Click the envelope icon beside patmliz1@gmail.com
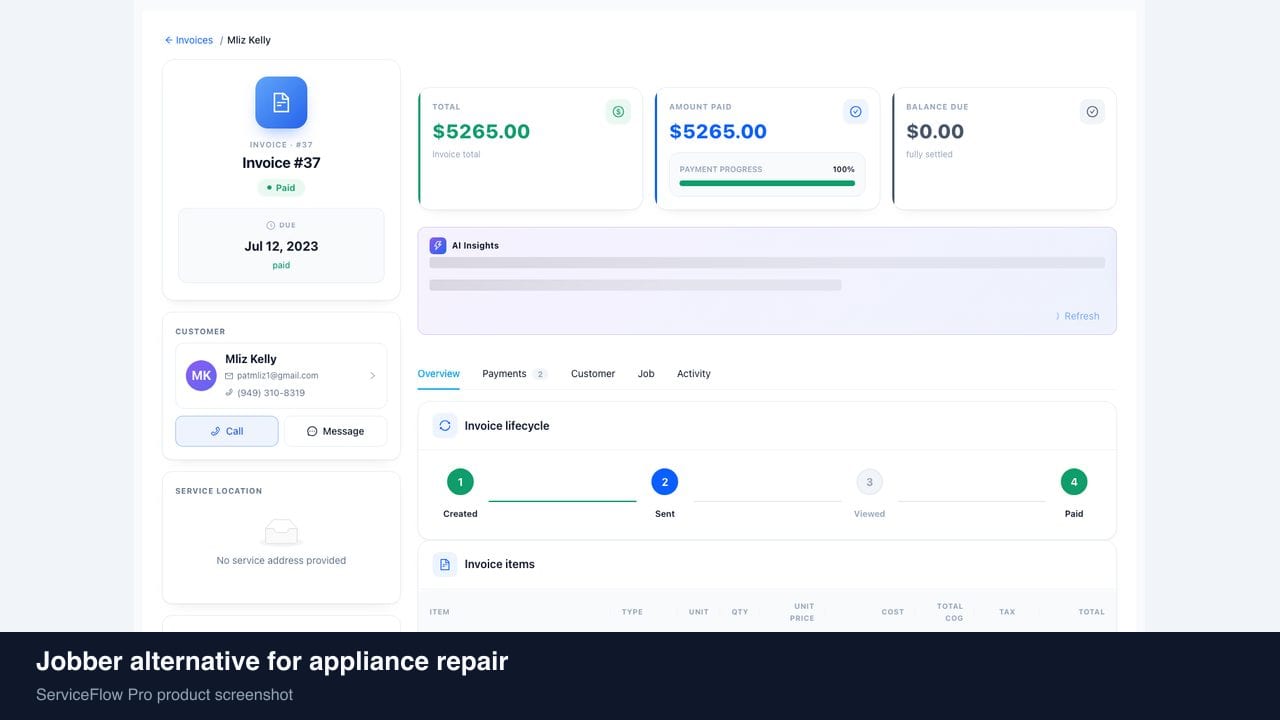Screen dimensions: 1280x720 pyautogui.click(x=229, y=376)
